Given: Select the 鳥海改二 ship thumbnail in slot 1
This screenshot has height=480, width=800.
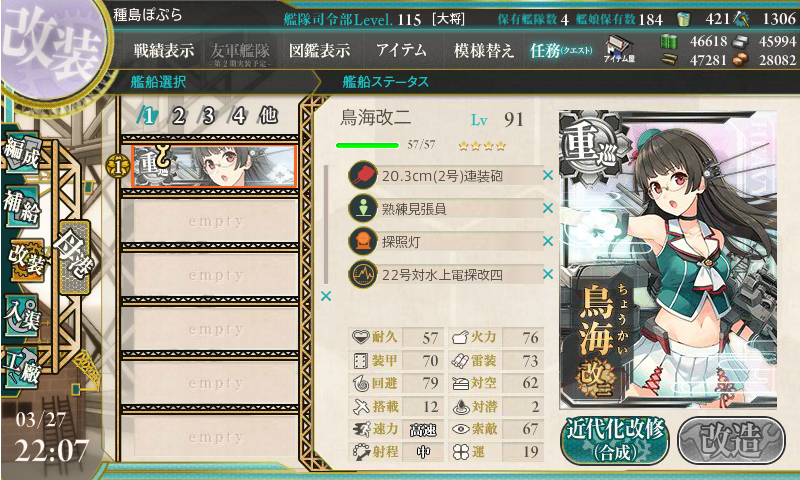Looking at the screenshot, I should tap(214, 167).
